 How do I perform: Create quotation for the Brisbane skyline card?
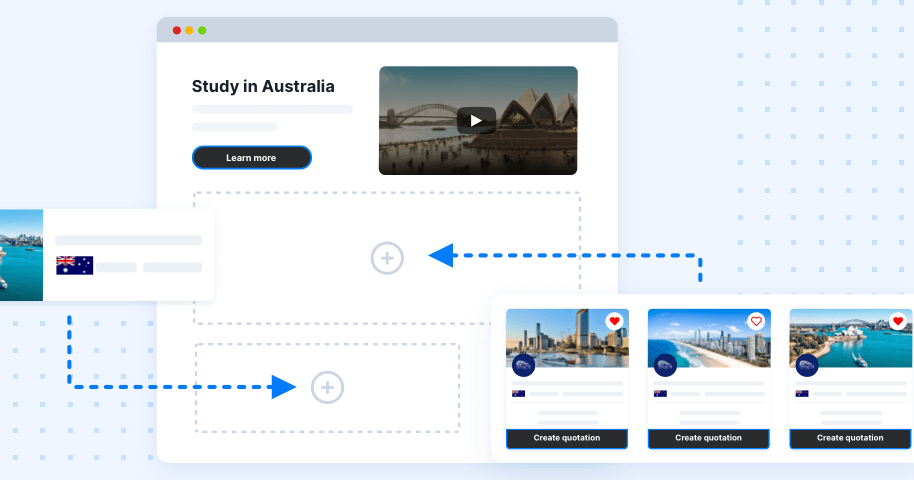point(567,438)
